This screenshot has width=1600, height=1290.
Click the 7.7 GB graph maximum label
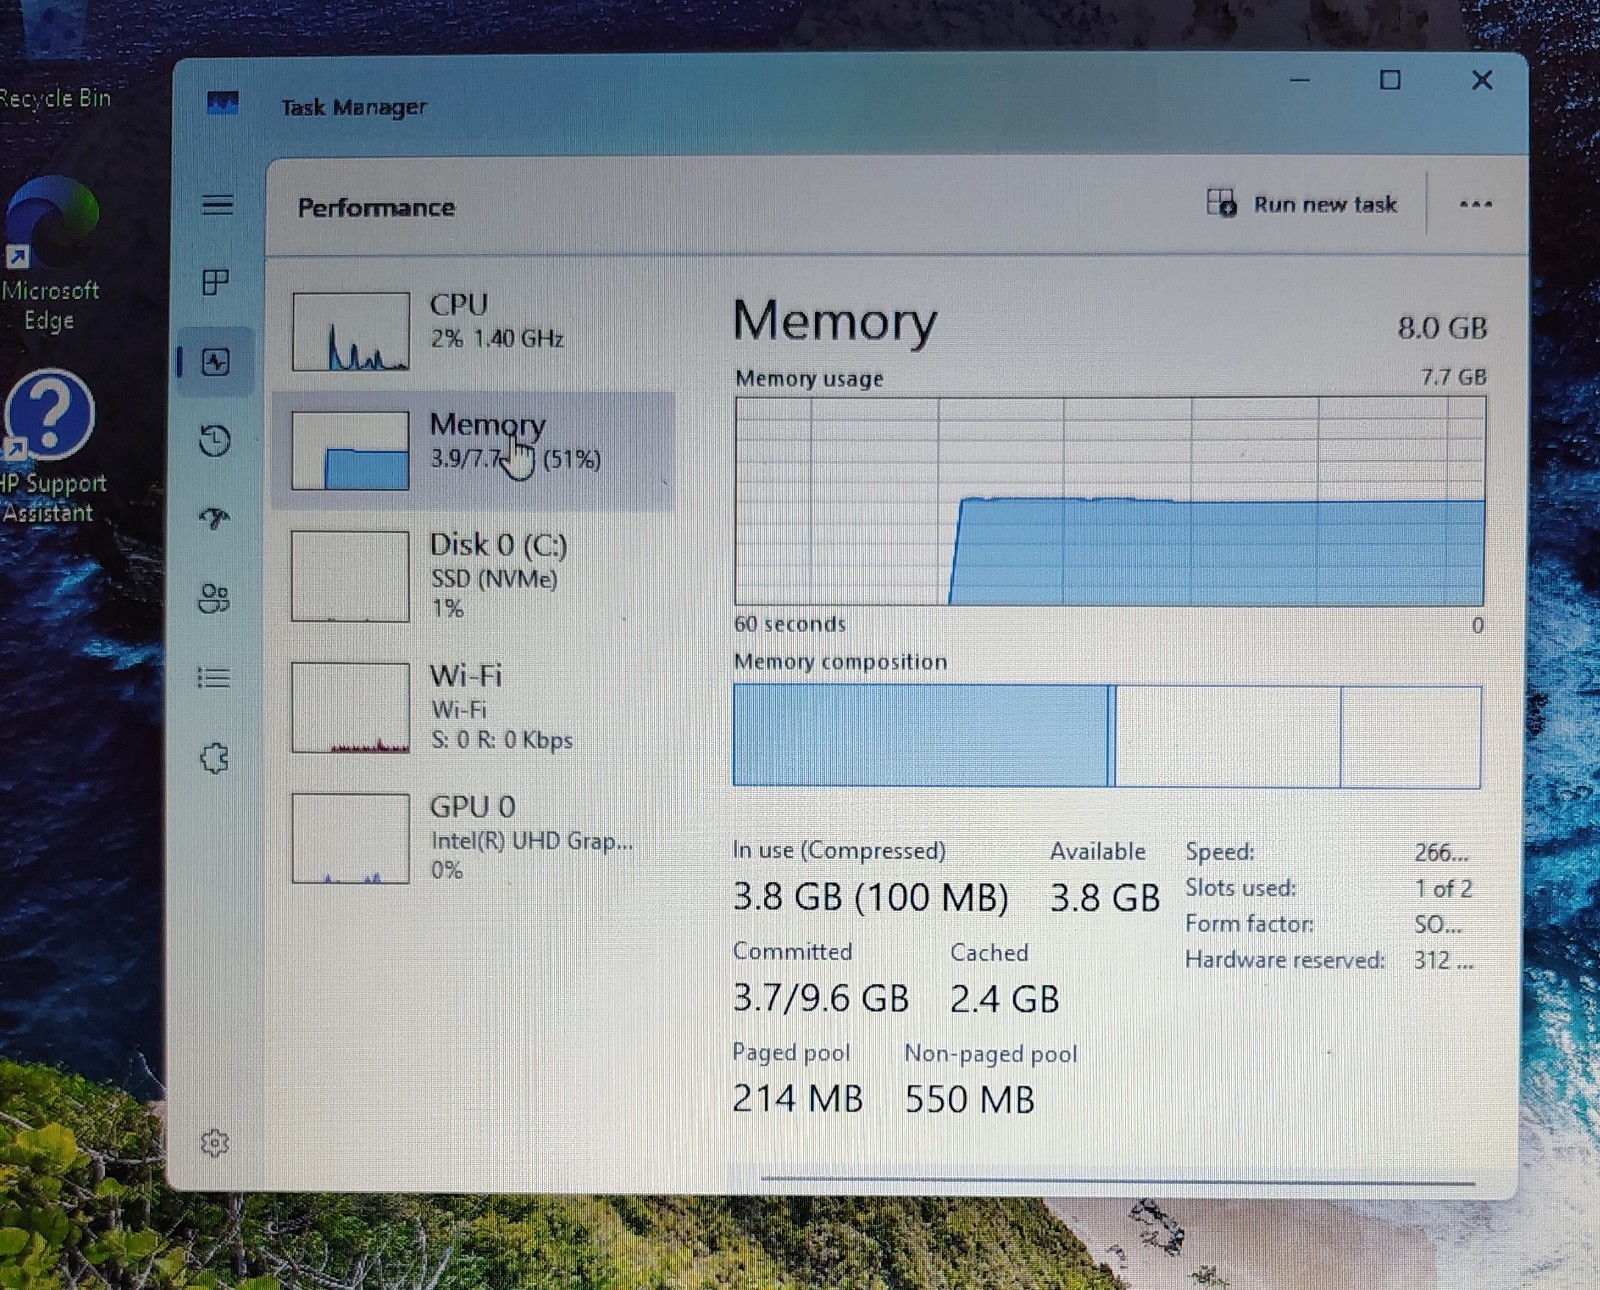coord(1453,377)
